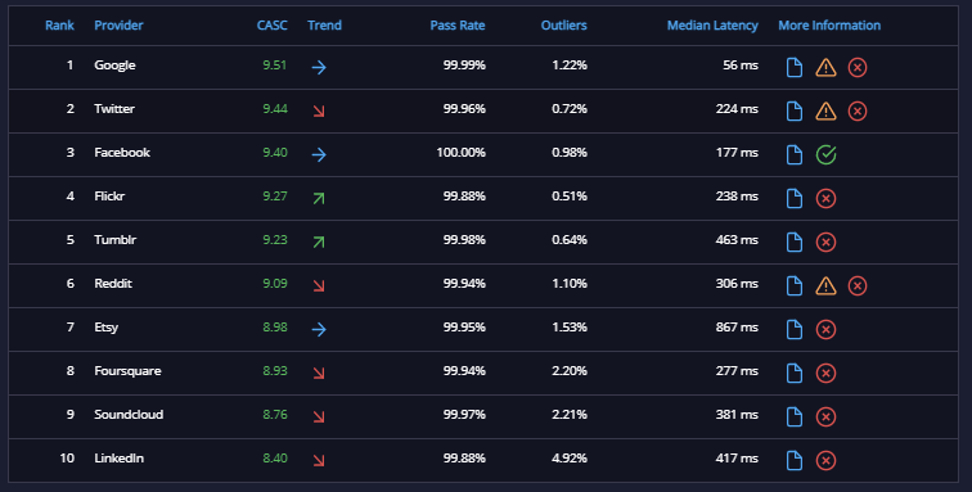Click the red error circle for Flickr

point(826,198)
